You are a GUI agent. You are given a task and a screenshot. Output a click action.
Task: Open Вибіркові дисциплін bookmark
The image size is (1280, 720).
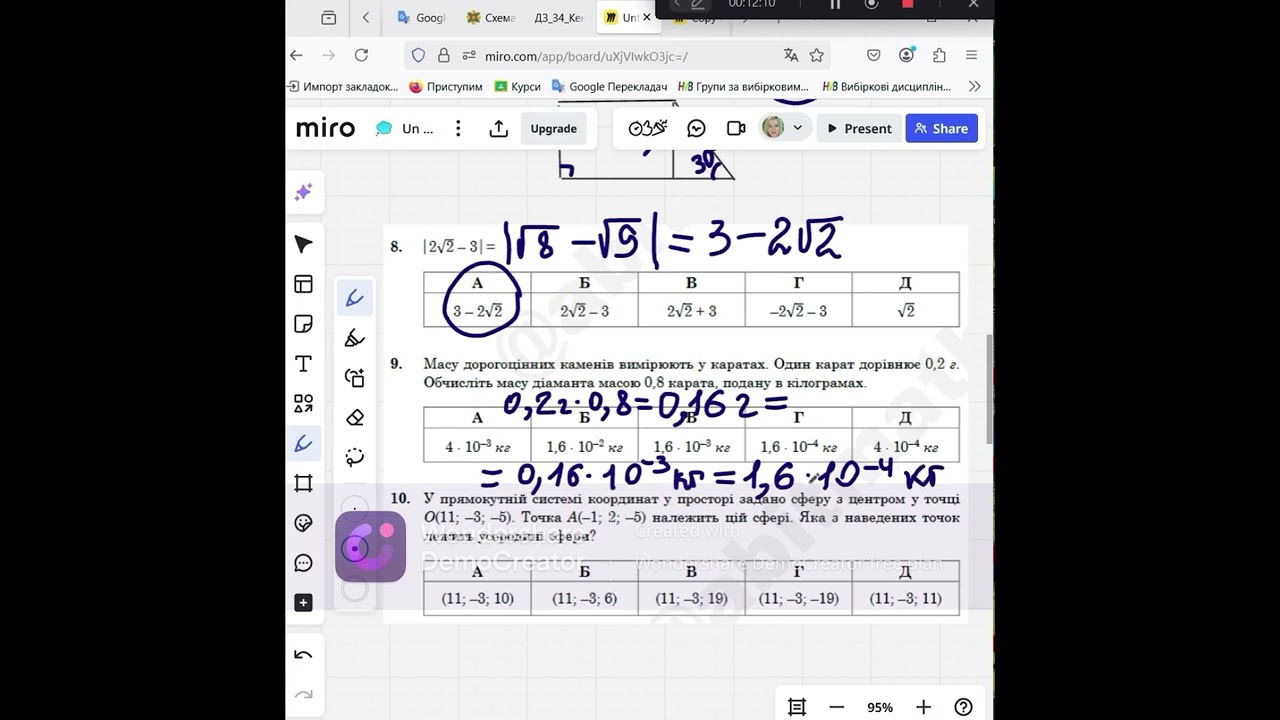887,87
